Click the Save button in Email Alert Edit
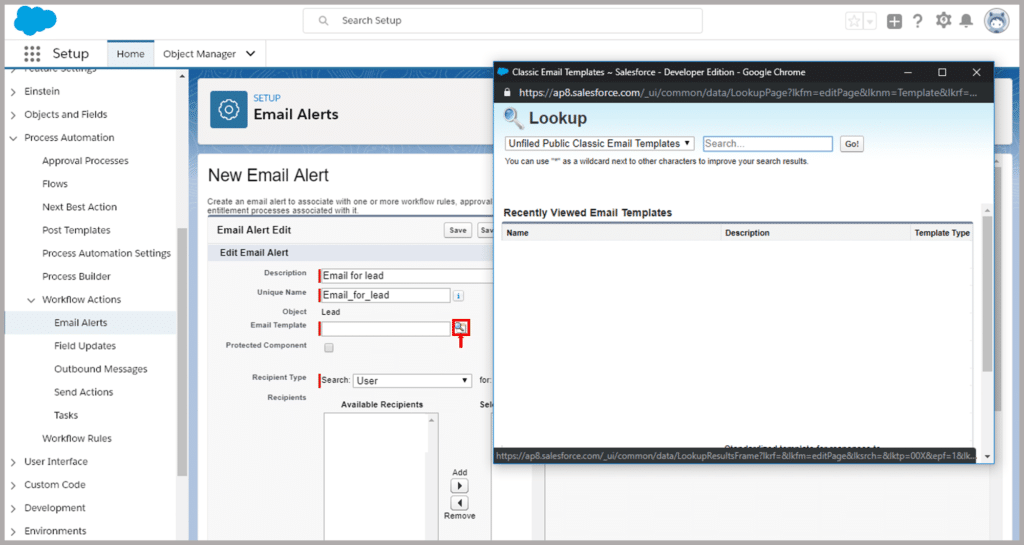The width and height of the screenshot is (1024, 545). (457, 231)
